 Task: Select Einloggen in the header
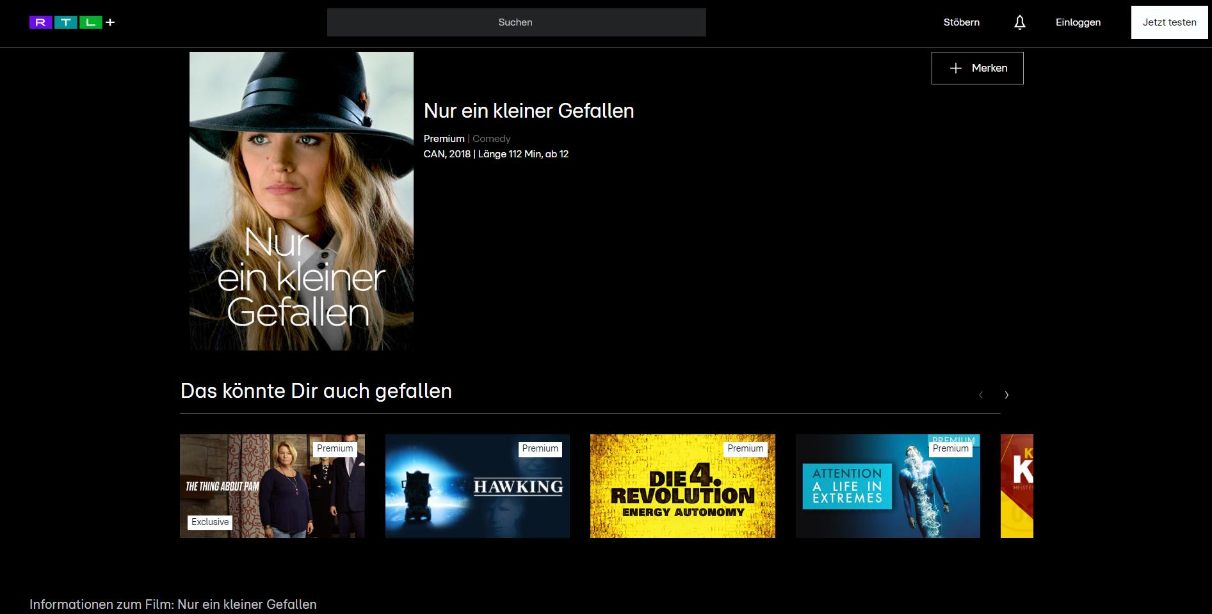tap(1077, 22)
